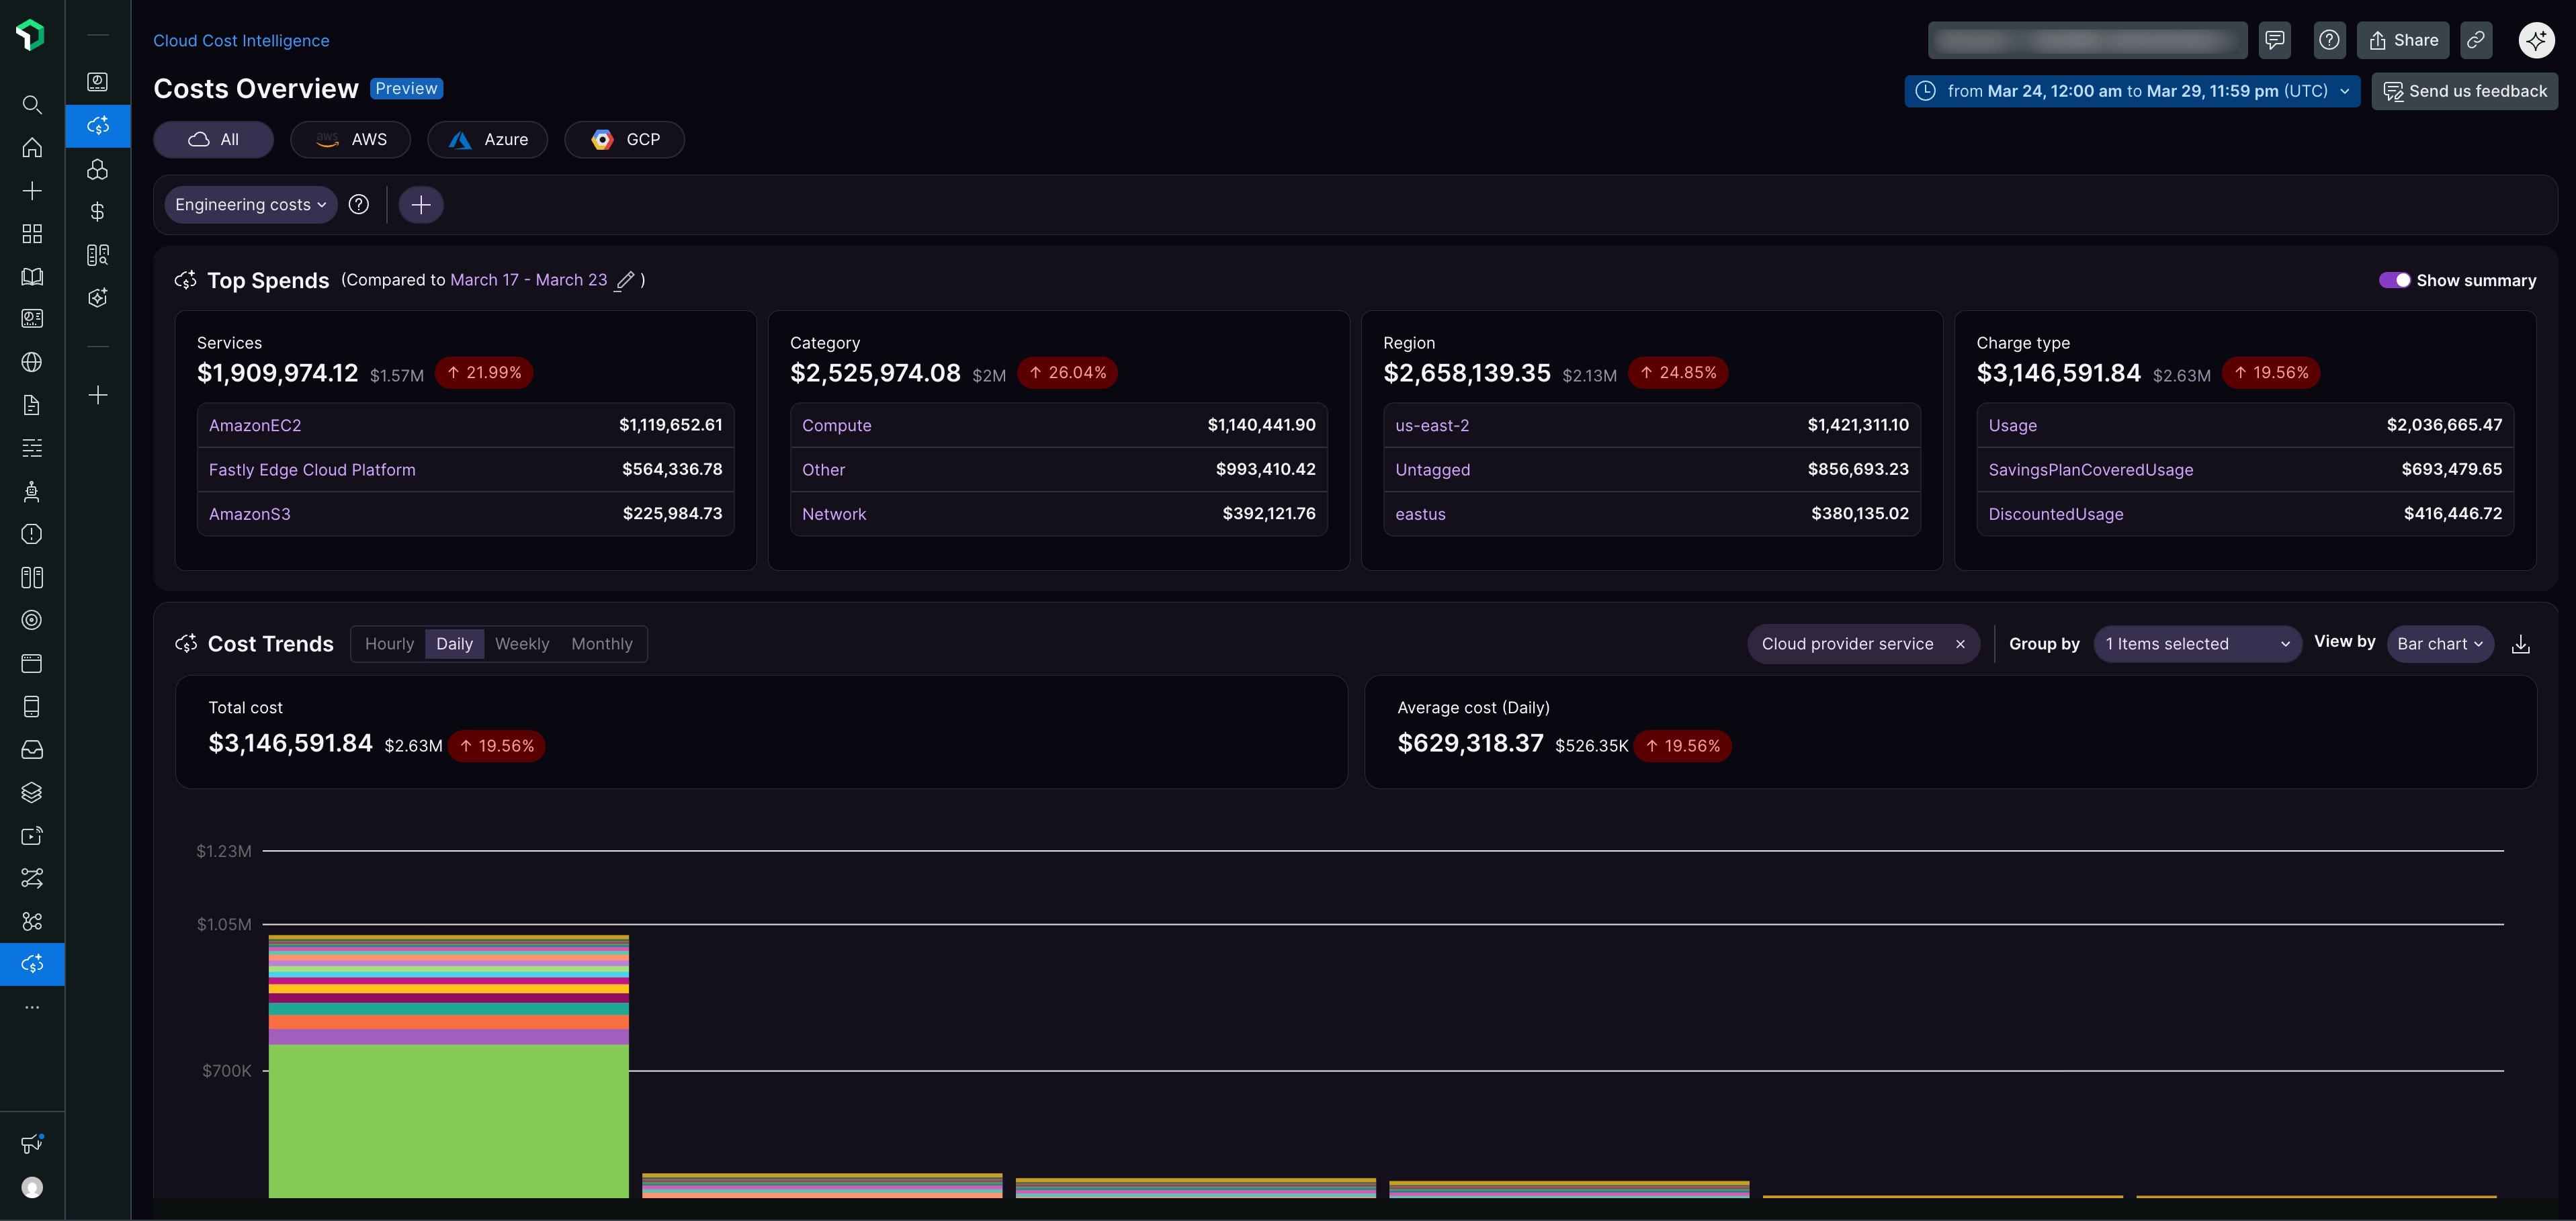Filter costs by Azure

pyautogui.click(x=488, y=139)
